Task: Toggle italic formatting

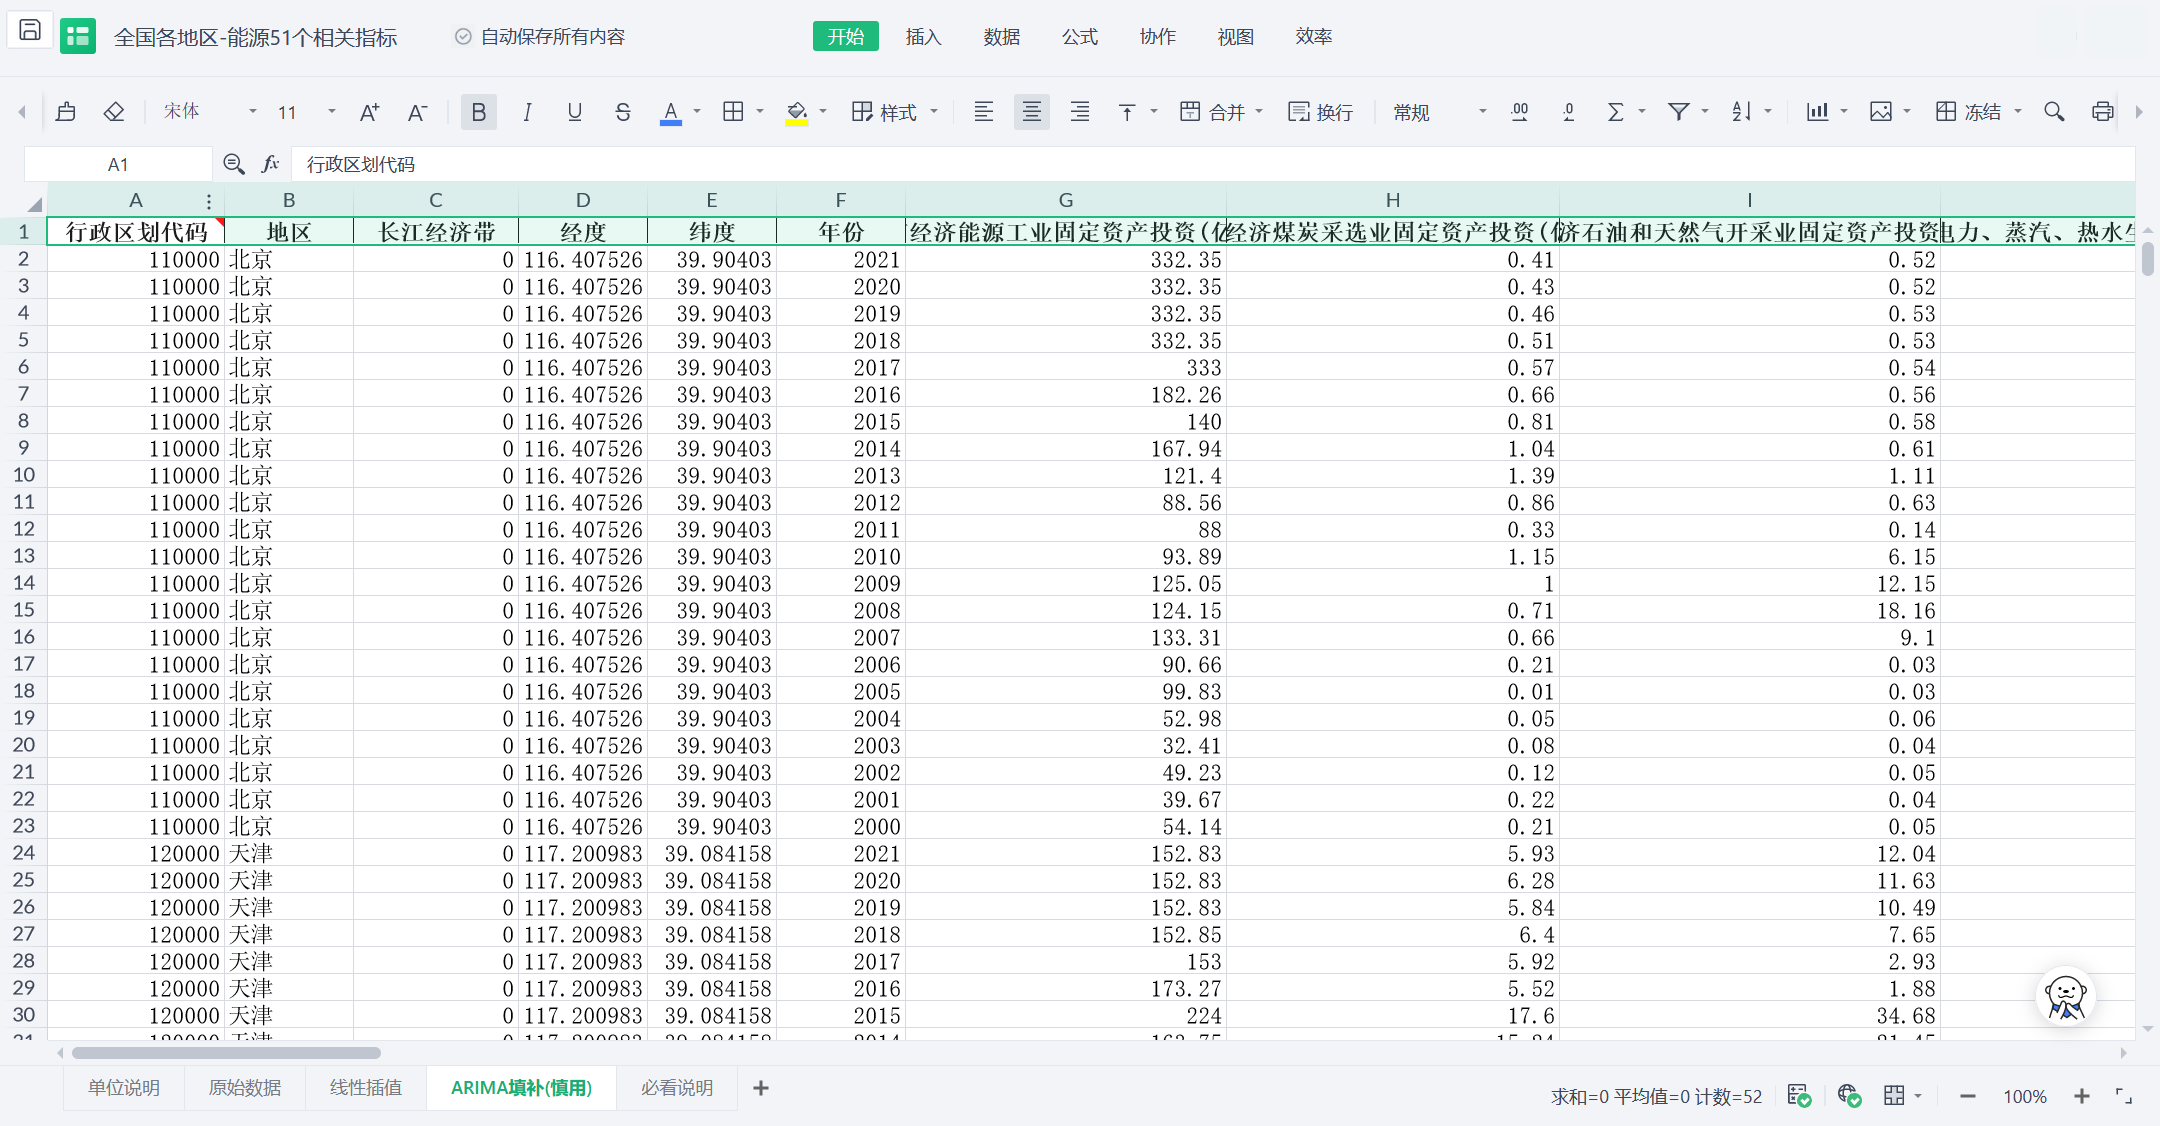Action: point(527,112)
